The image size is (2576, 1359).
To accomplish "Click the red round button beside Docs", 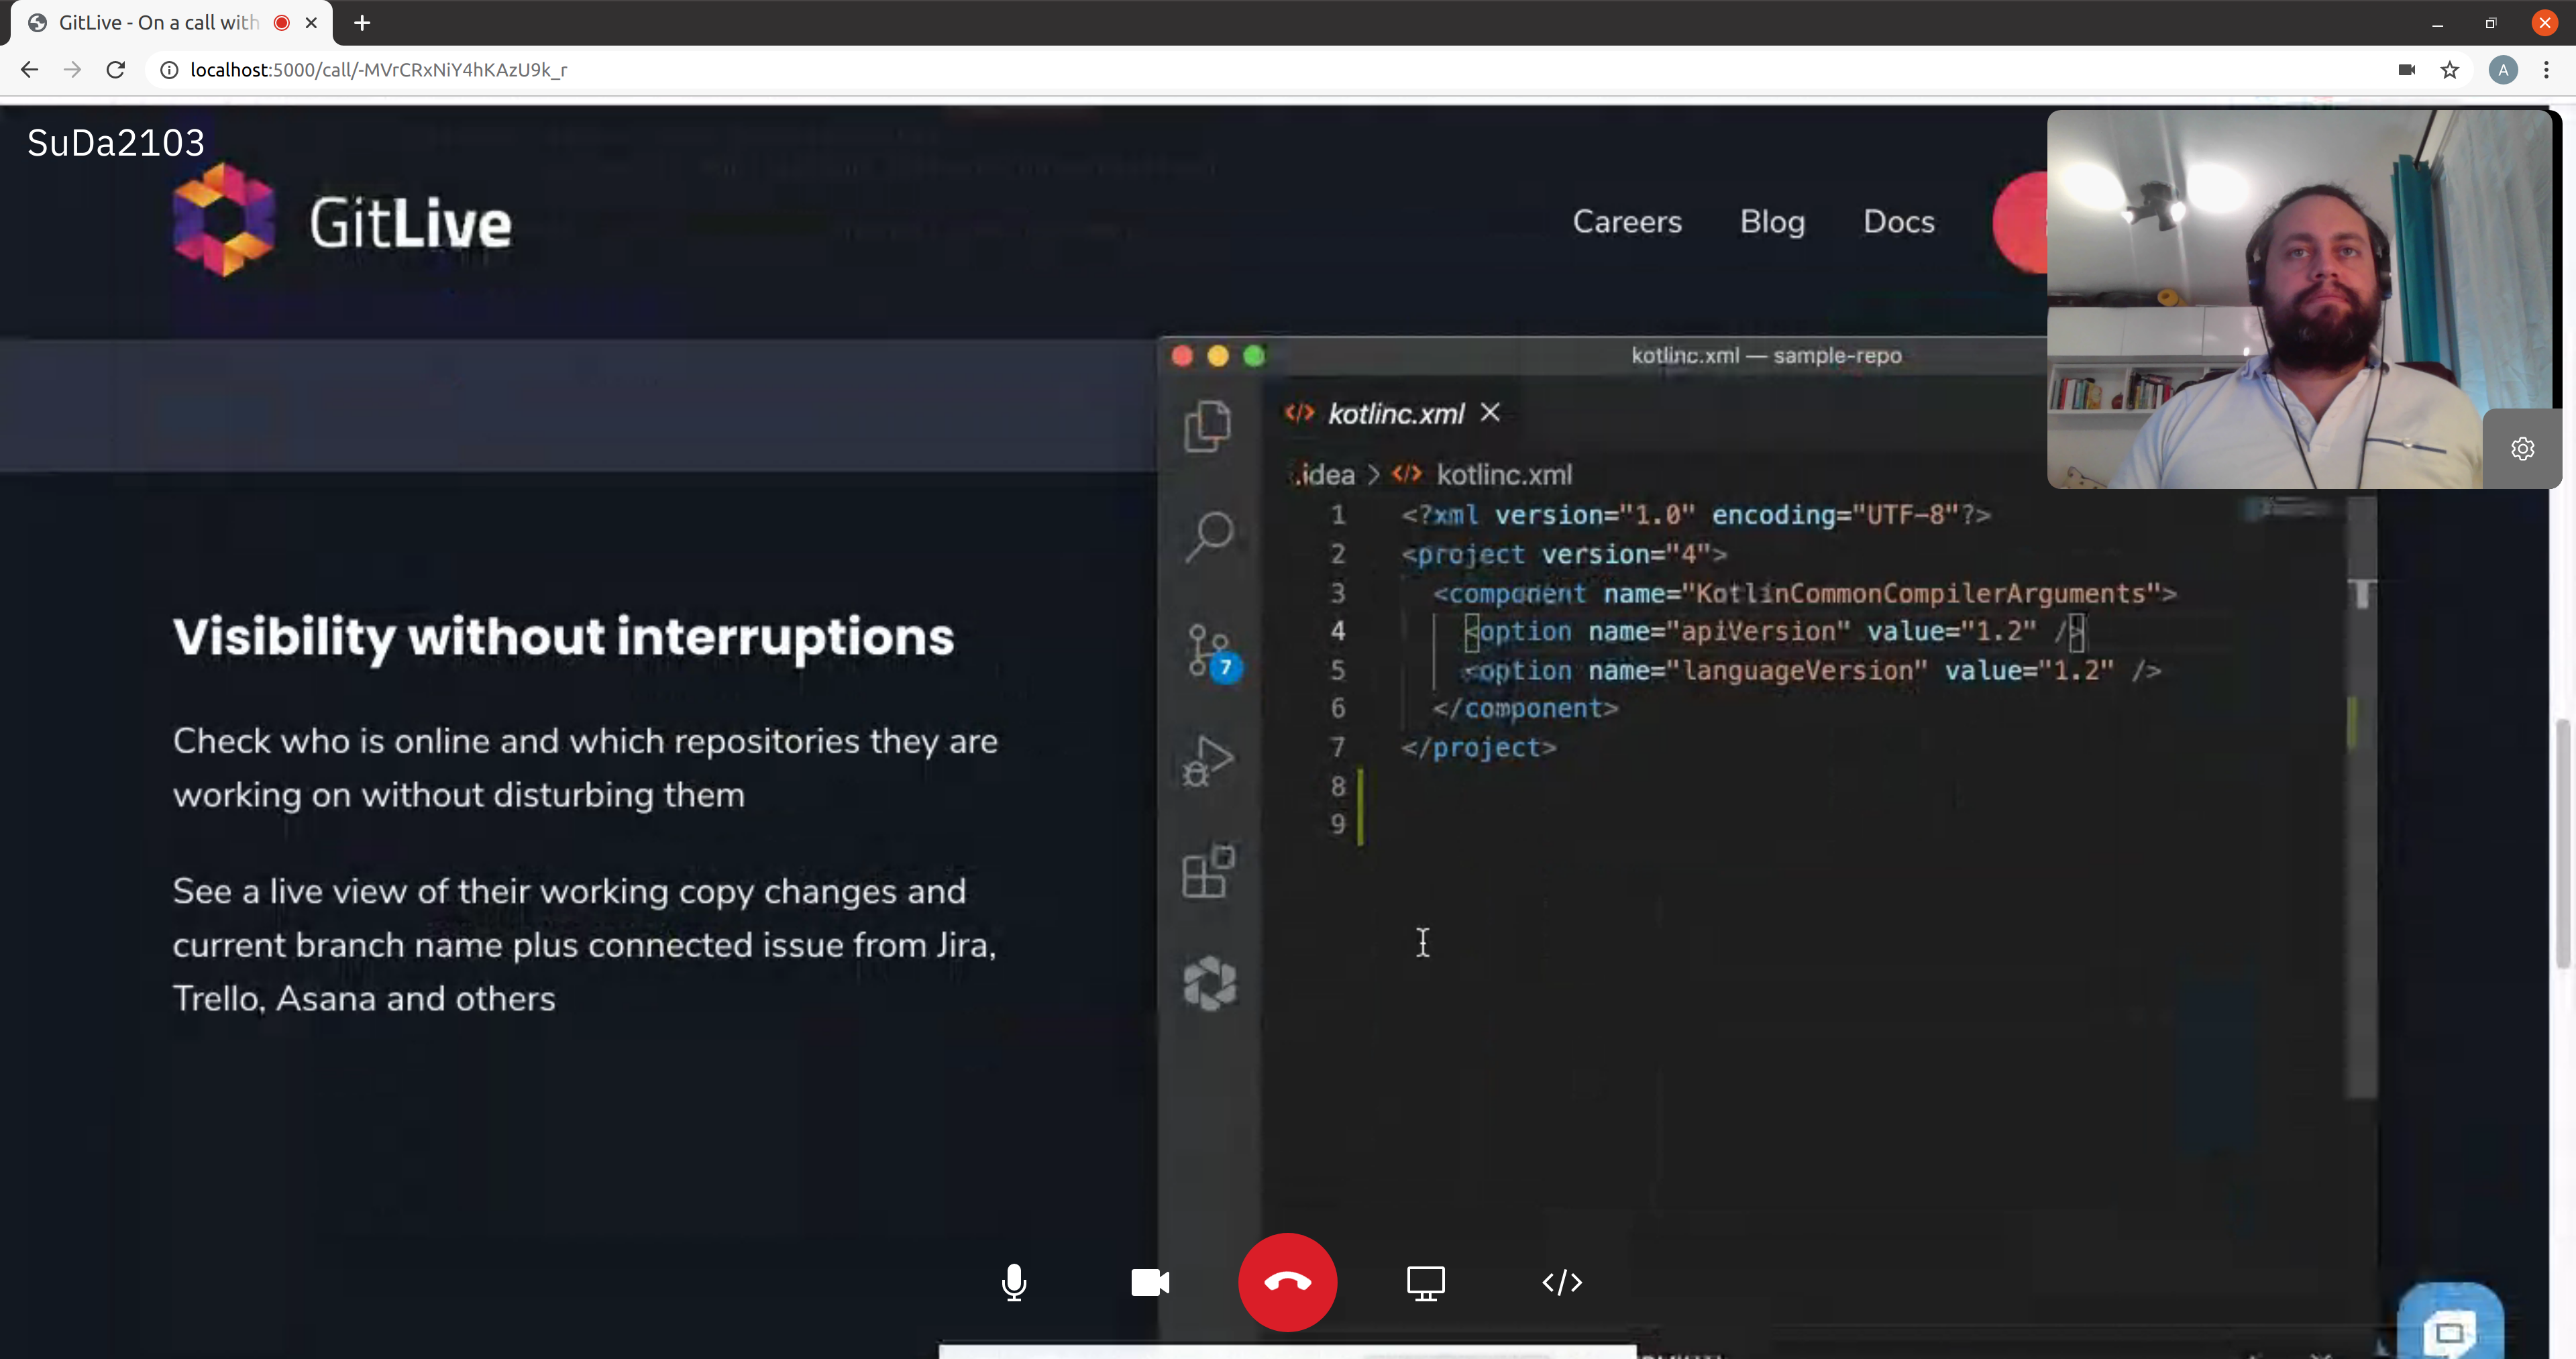I will [2020, 222].
